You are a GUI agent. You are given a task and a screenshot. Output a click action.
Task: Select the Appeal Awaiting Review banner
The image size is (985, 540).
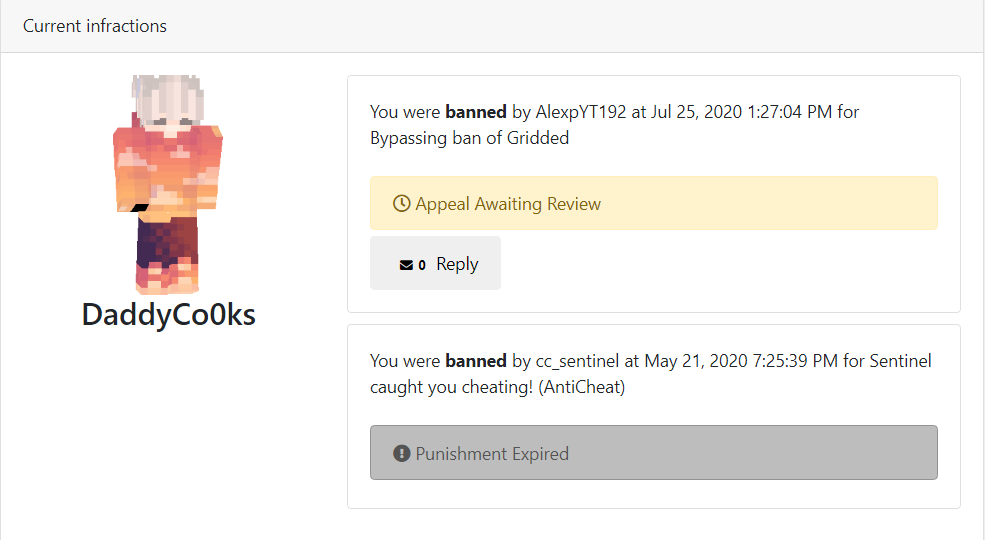[x=653, y=203]
